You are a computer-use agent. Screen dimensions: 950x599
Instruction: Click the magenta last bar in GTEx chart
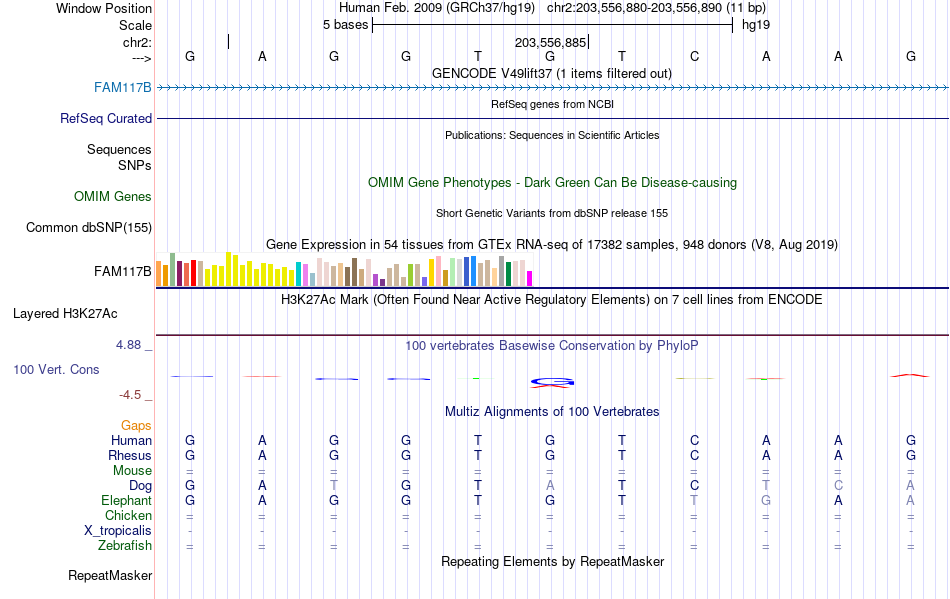[x=530, y=279]
